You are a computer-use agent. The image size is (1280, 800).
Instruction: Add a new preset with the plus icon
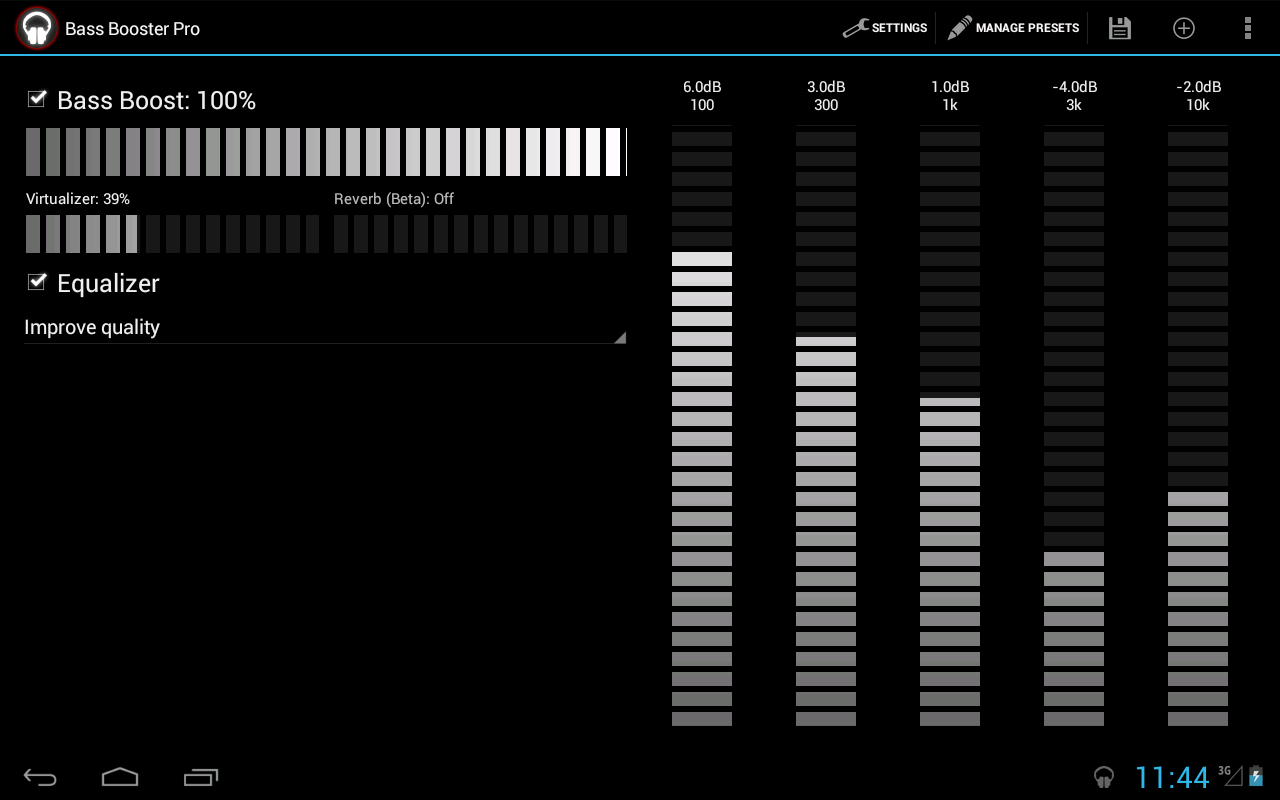[1184, 28]
